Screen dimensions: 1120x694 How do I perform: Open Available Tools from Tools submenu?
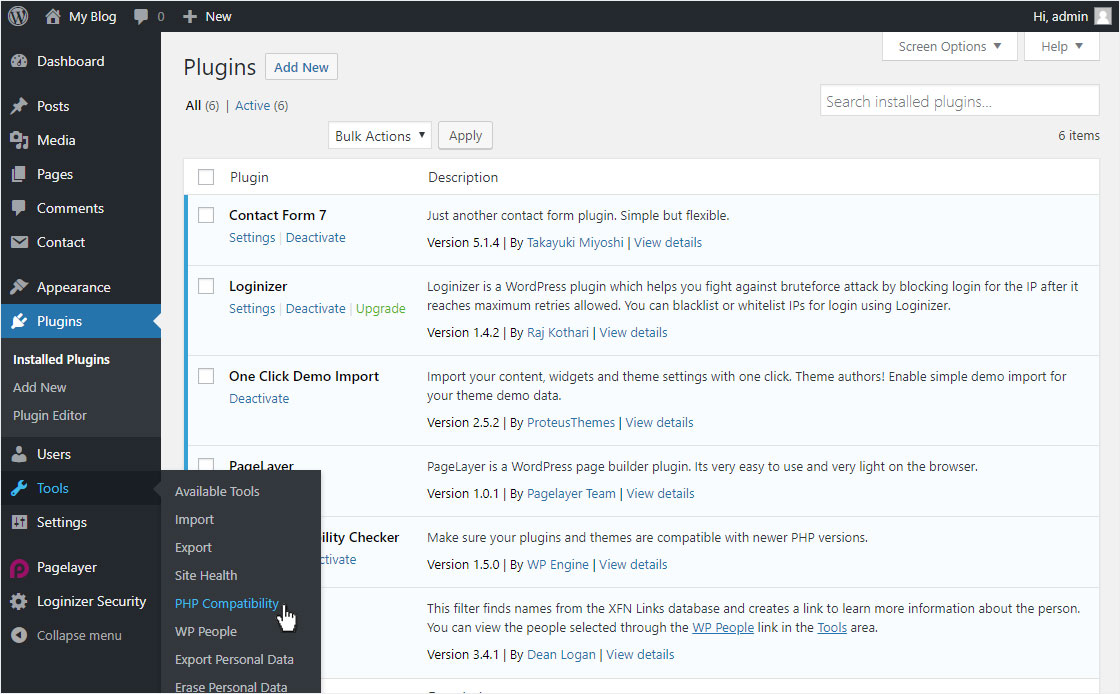pos(217,491)
